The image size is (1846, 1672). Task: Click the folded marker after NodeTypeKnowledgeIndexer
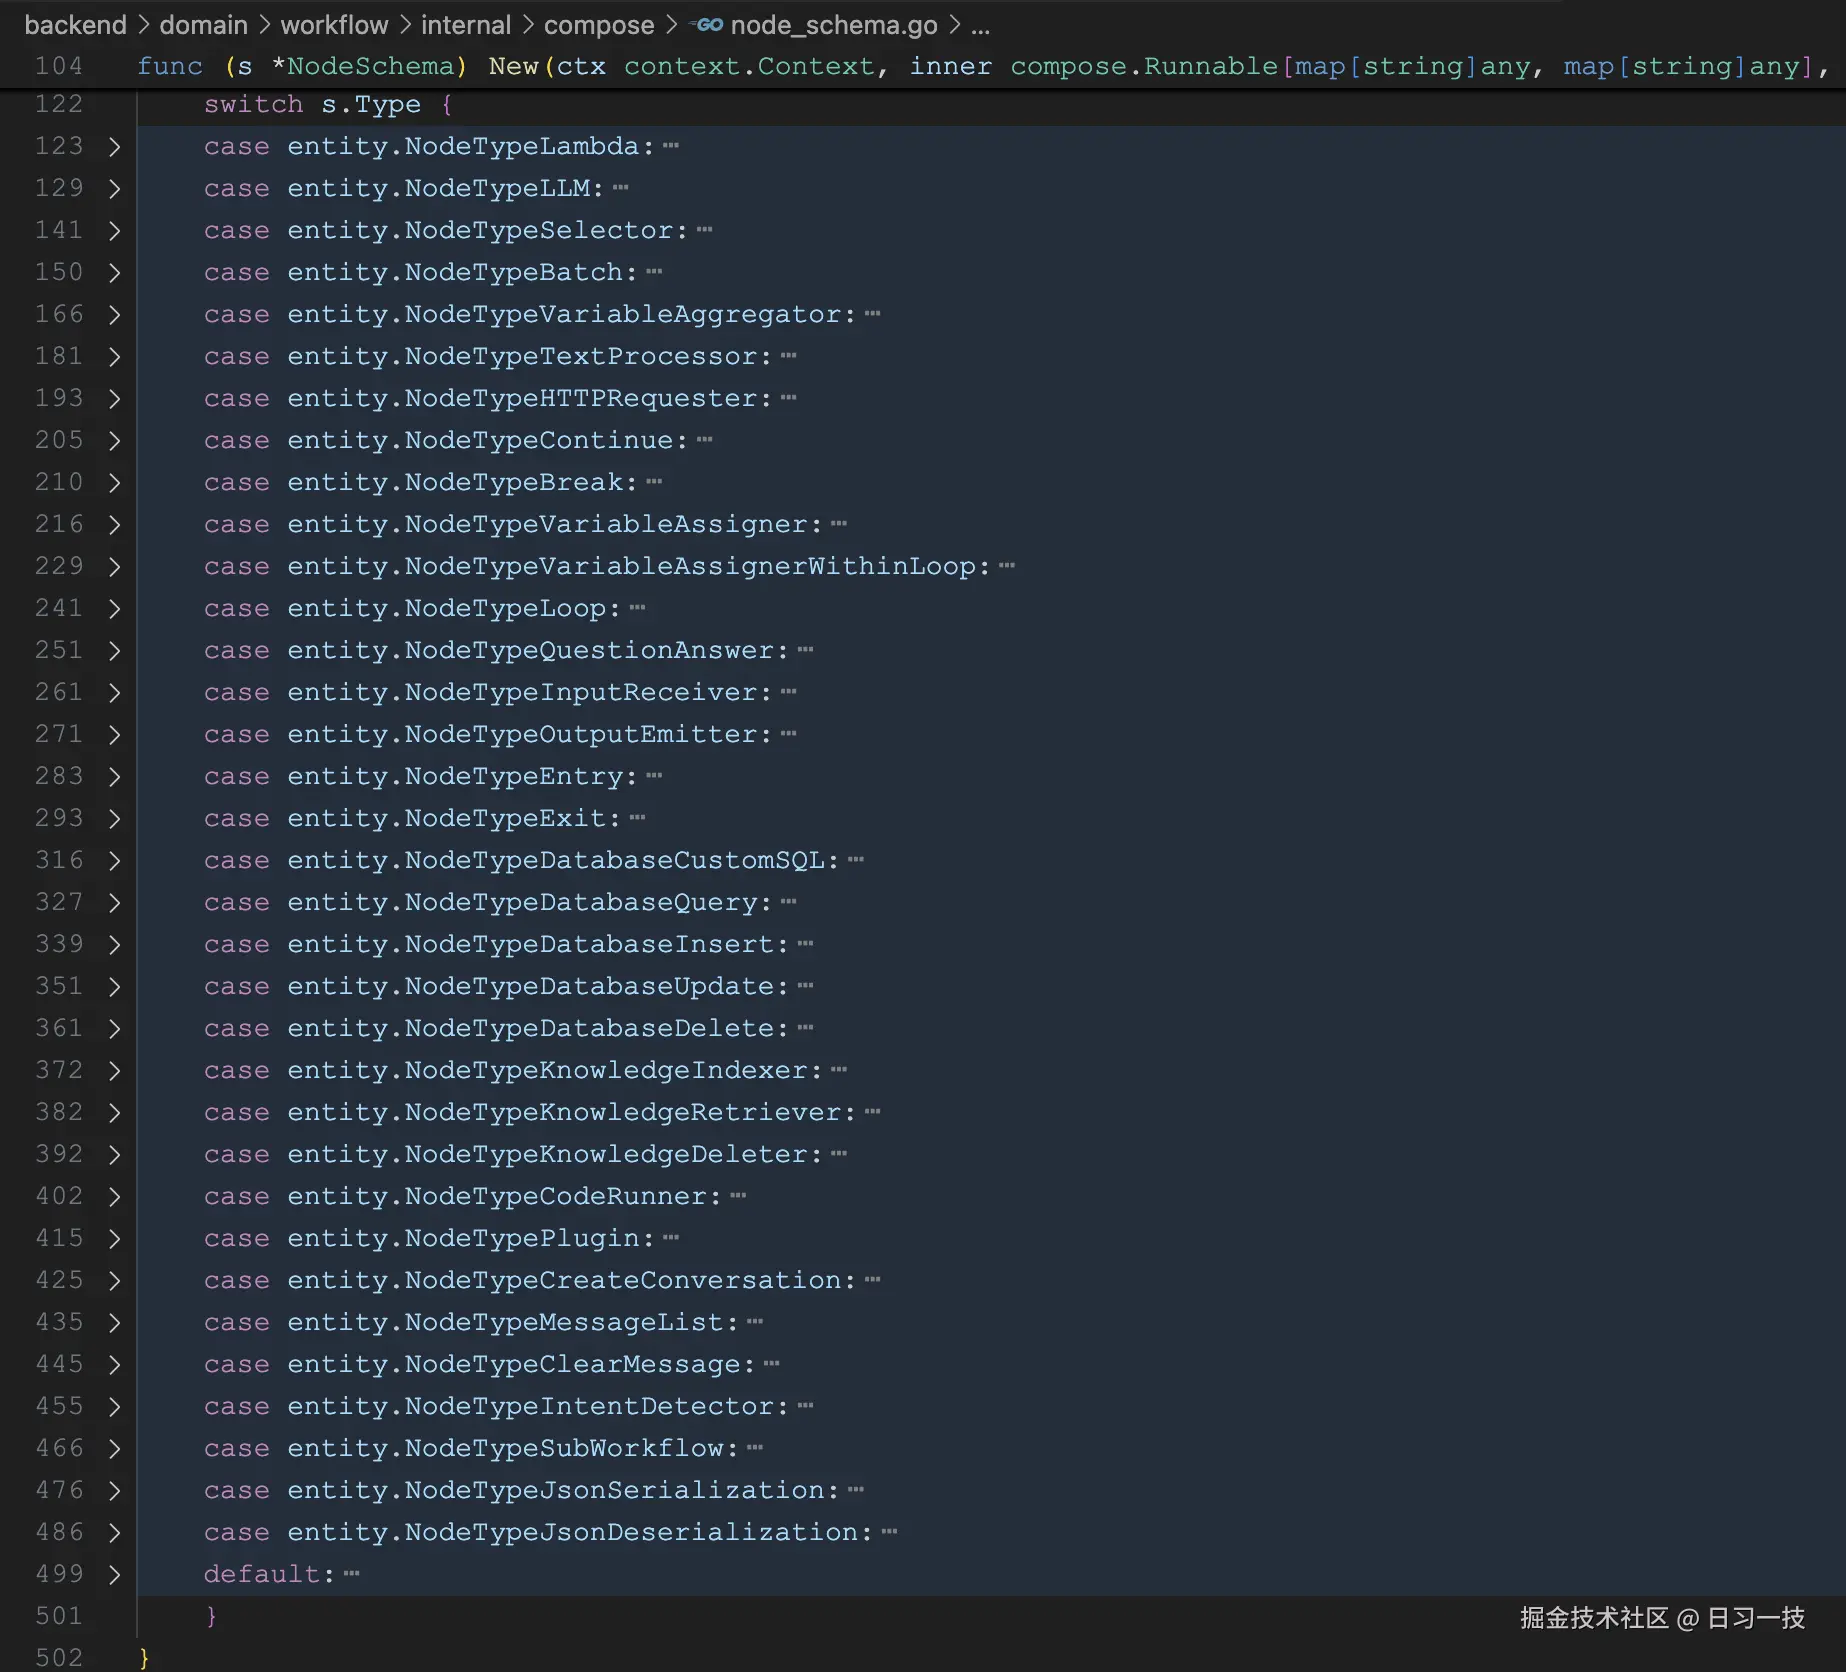840,1070
